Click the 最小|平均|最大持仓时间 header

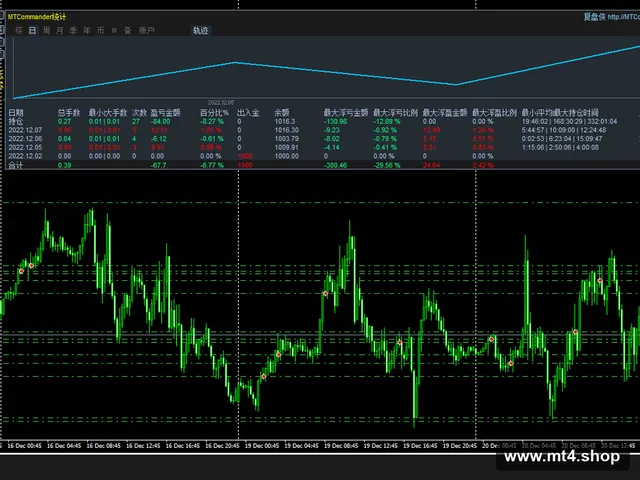[560, 113]
